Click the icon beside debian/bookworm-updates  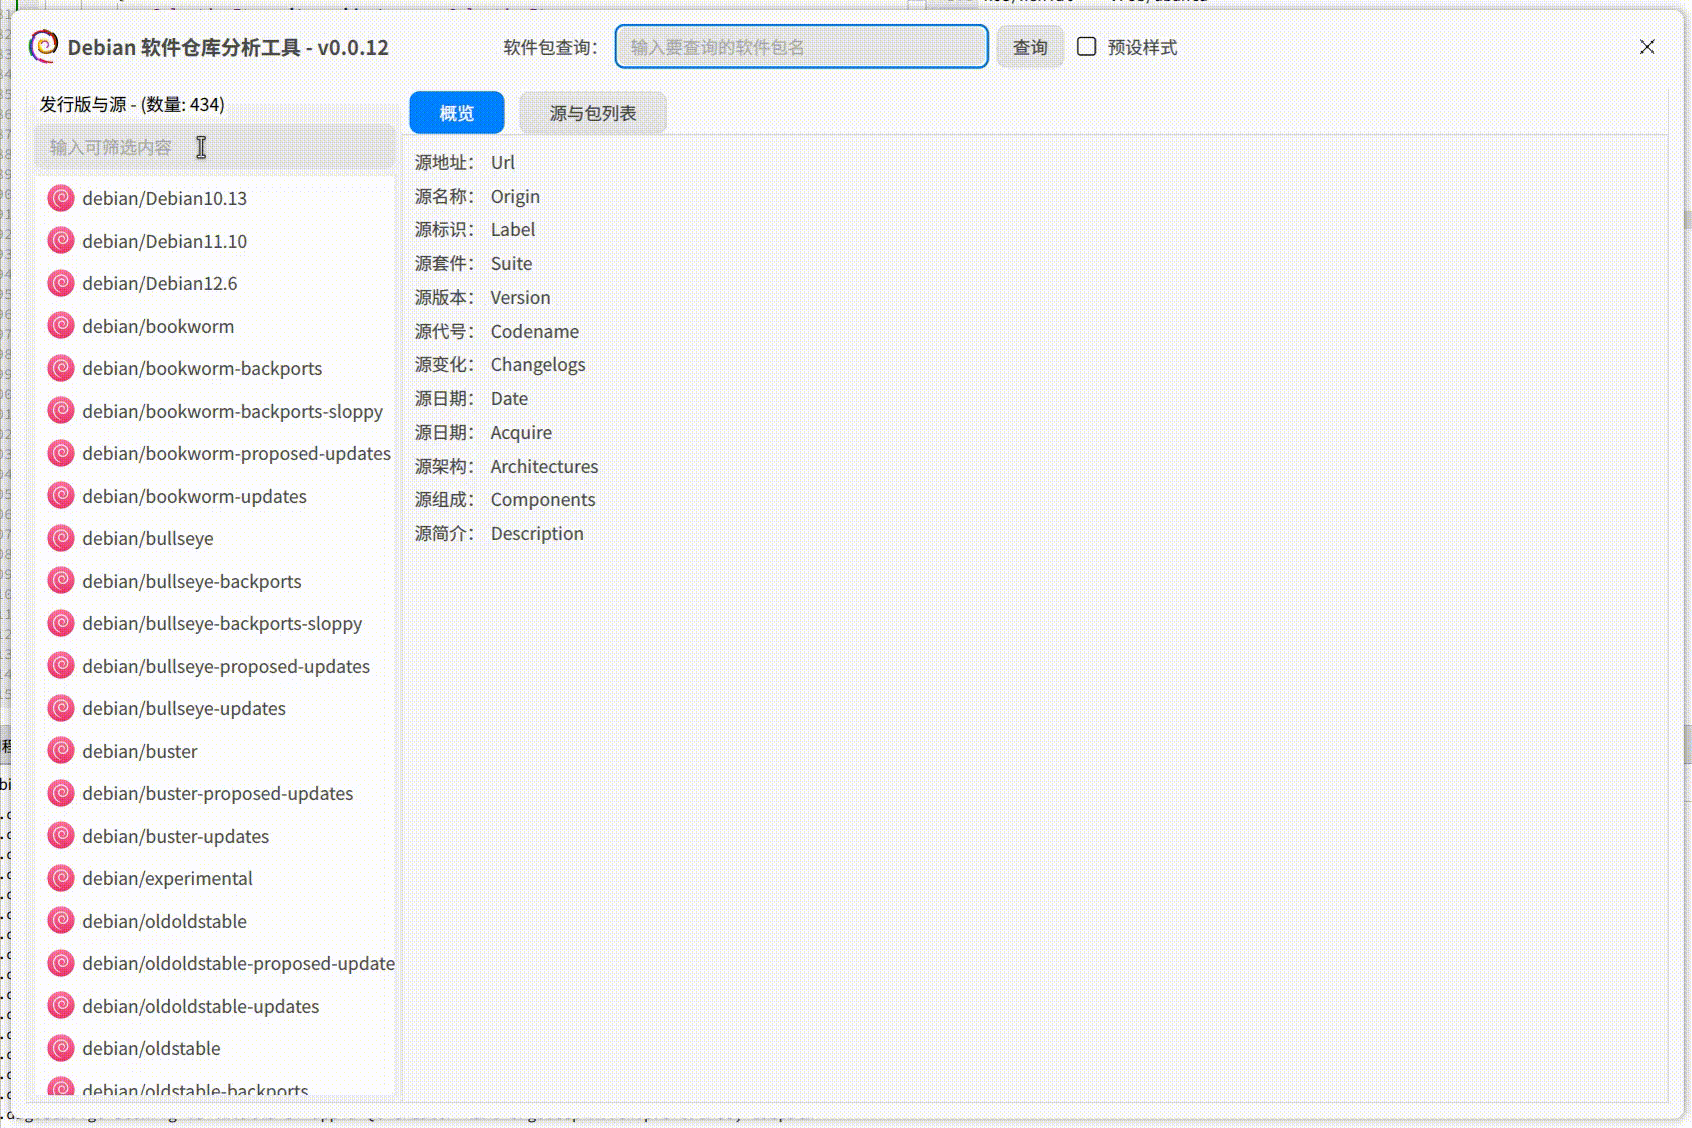pyautogui.click(x=61, y=496)
